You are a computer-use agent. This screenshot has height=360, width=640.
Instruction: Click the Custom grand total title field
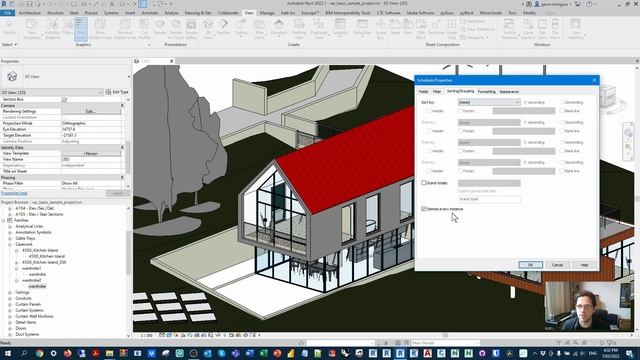pos(489,199)
